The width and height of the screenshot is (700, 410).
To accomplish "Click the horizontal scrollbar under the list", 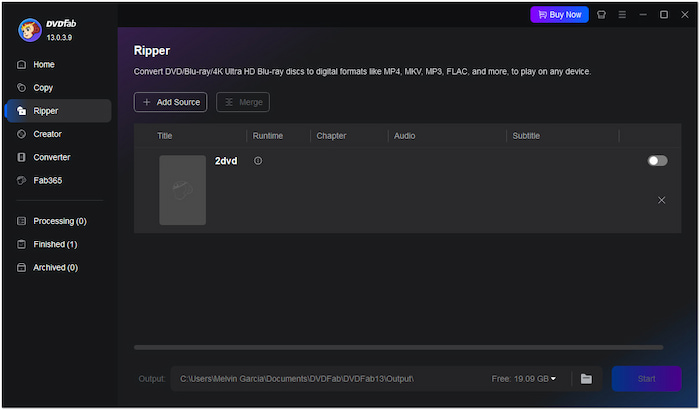I will (x=398, y=348).
